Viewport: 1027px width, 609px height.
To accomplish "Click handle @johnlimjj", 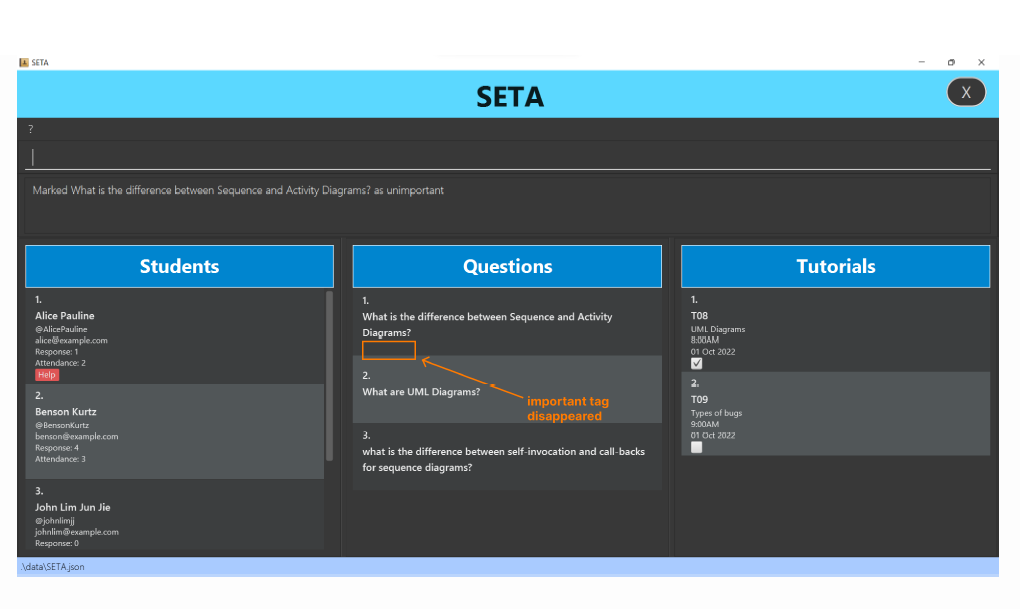I will pyautogui.click(x=55, y=521).
